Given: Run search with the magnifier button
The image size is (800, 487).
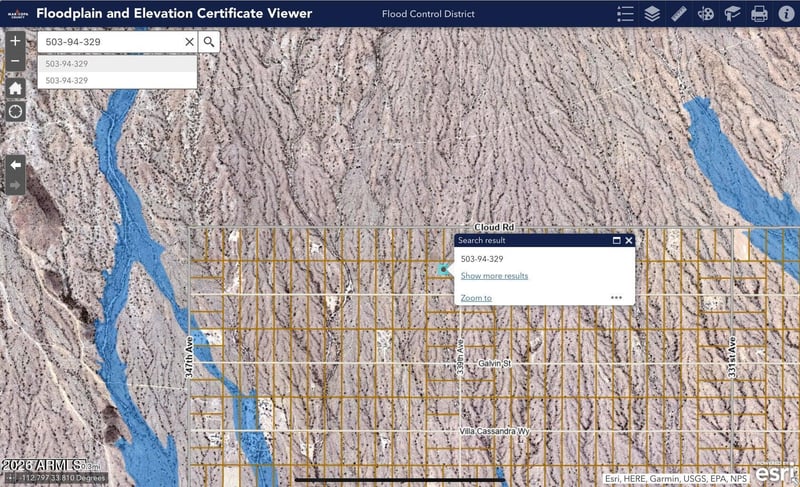Looking at the screenshot, I should point(209,42).
